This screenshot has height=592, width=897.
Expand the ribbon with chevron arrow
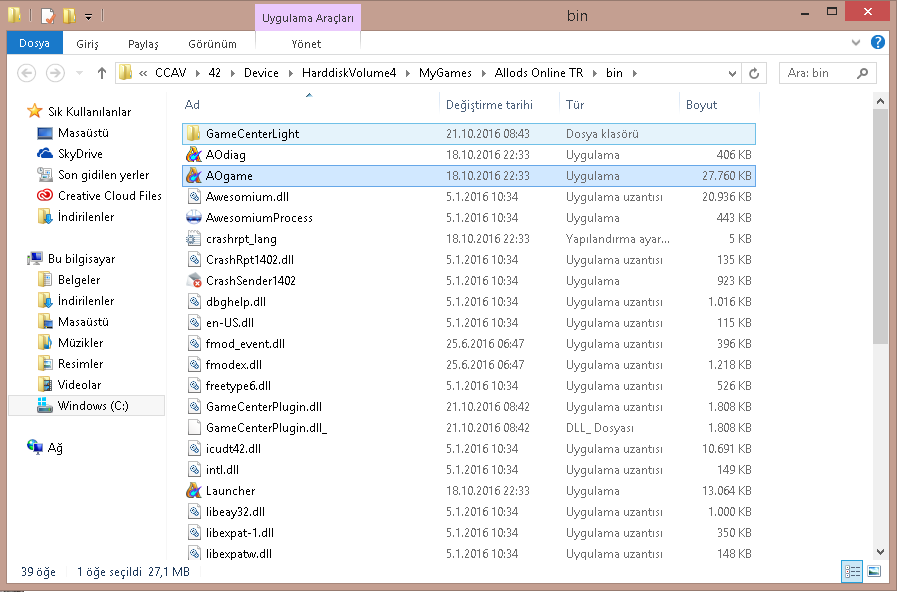(x=856, y=44)
